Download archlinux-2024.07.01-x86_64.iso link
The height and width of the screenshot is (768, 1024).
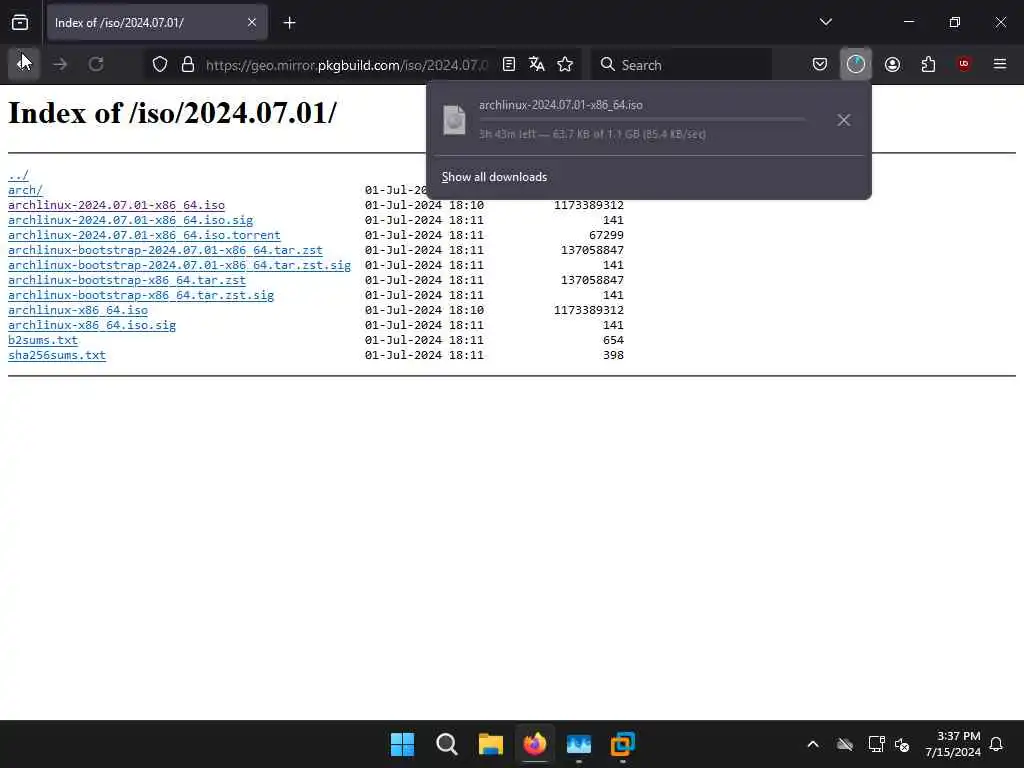coord(116,205)
